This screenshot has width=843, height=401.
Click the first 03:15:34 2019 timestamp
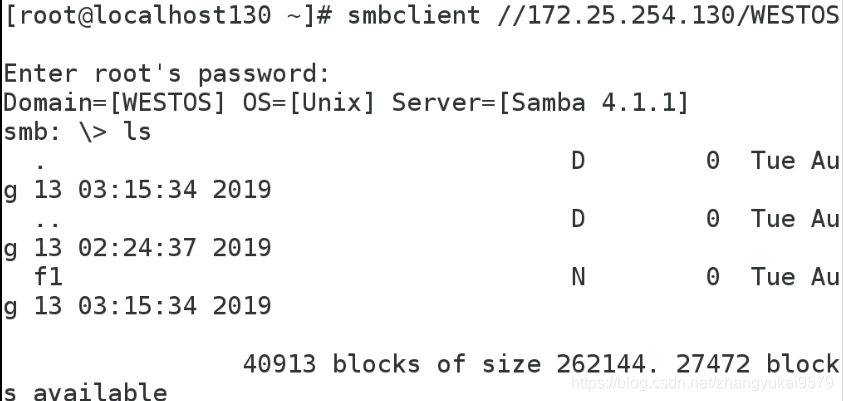click(175, 190)
